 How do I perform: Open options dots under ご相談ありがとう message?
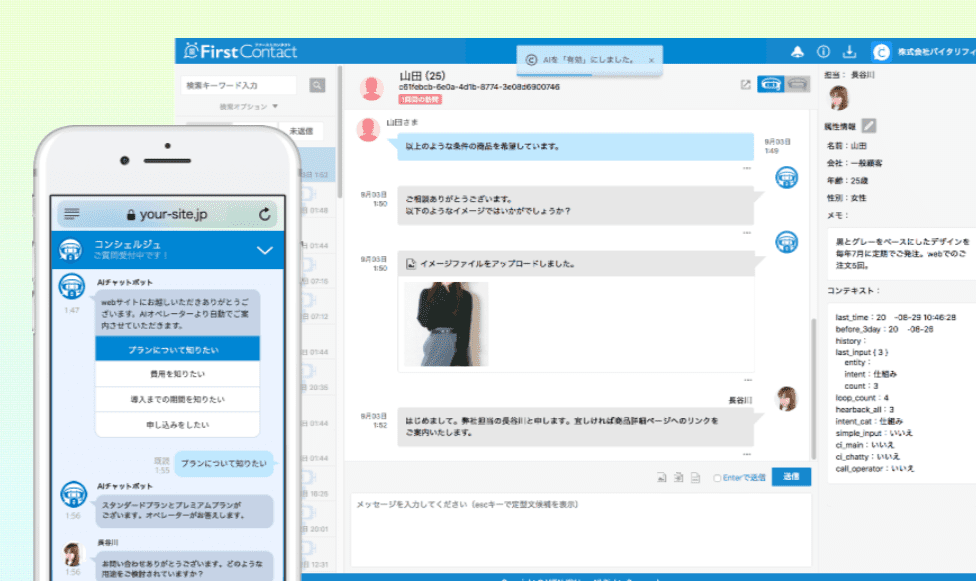pyautogui.click(x=746, y=233)
